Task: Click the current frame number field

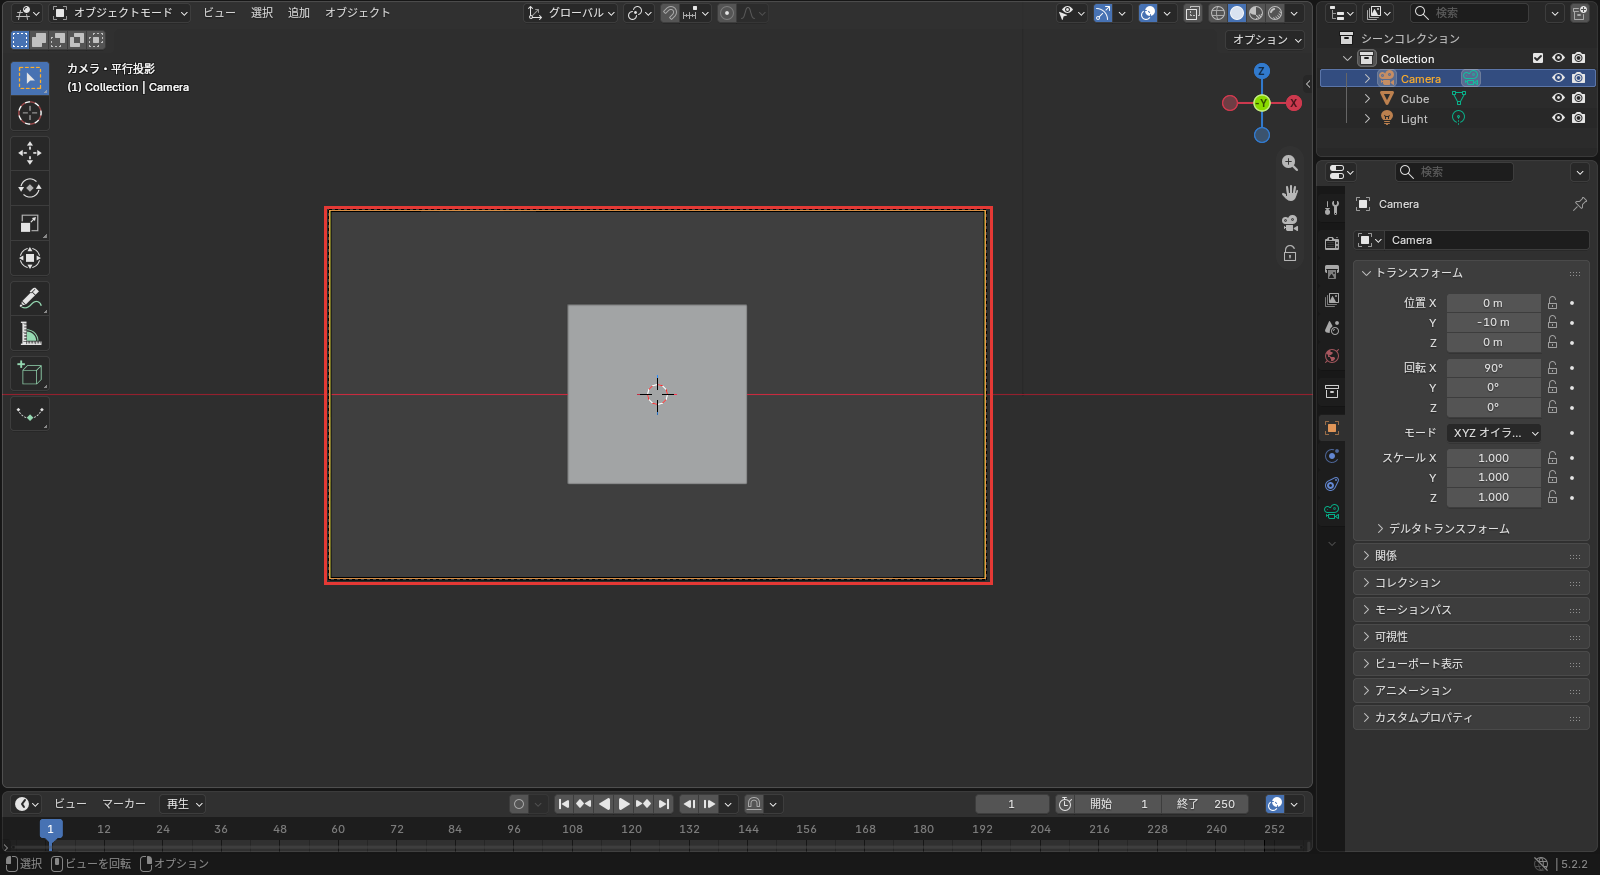Action: coord(1012,804)
